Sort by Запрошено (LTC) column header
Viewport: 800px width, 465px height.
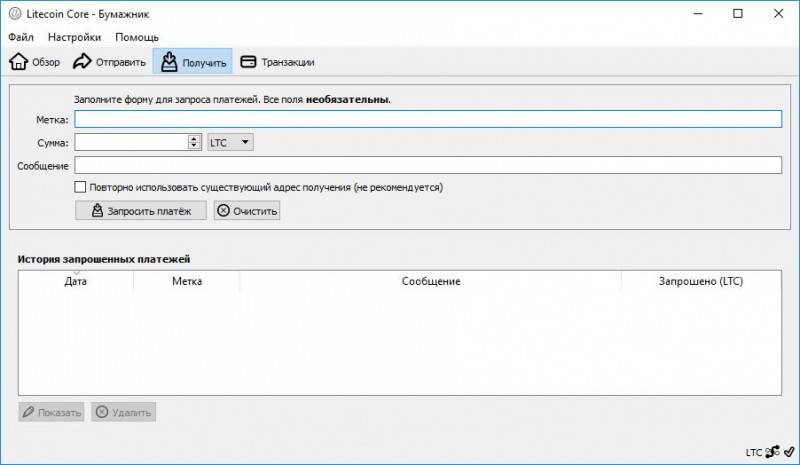pyautogui.click(x=701, y=281)
